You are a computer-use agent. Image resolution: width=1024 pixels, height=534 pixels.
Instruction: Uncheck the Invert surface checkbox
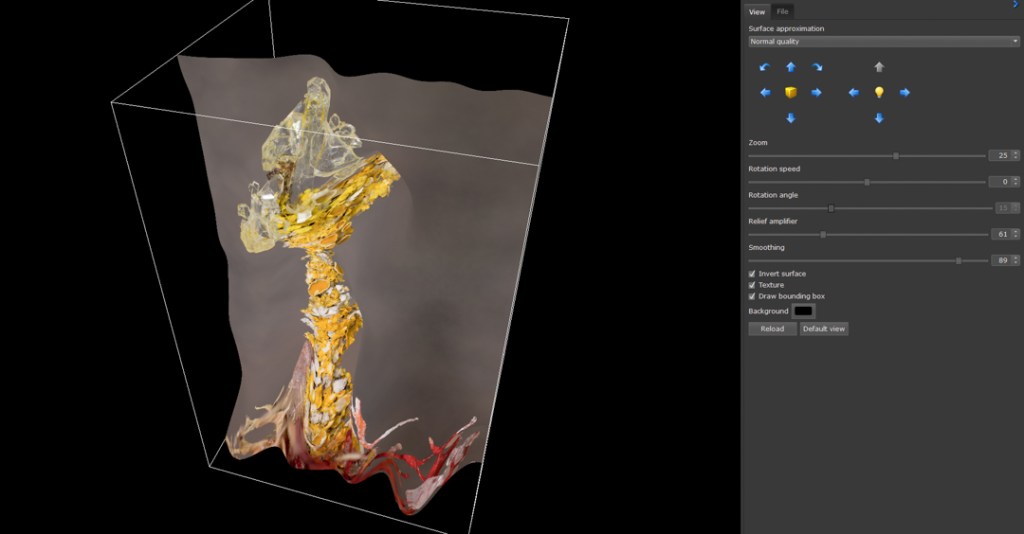click(x=752, y=274)
